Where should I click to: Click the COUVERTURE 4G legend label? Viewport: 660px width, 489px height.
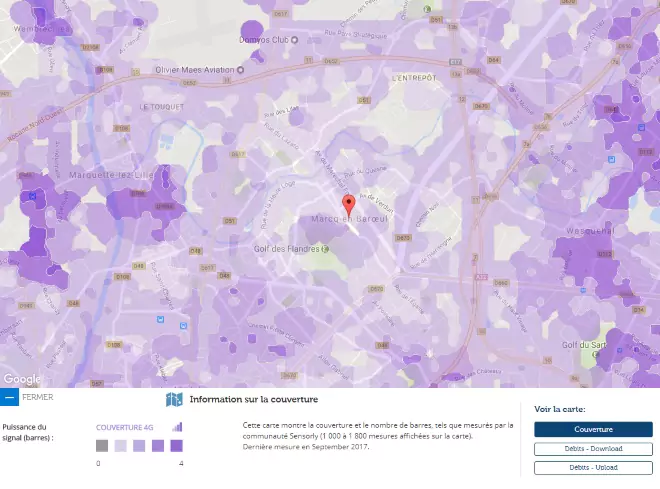[x=124, y=427]
